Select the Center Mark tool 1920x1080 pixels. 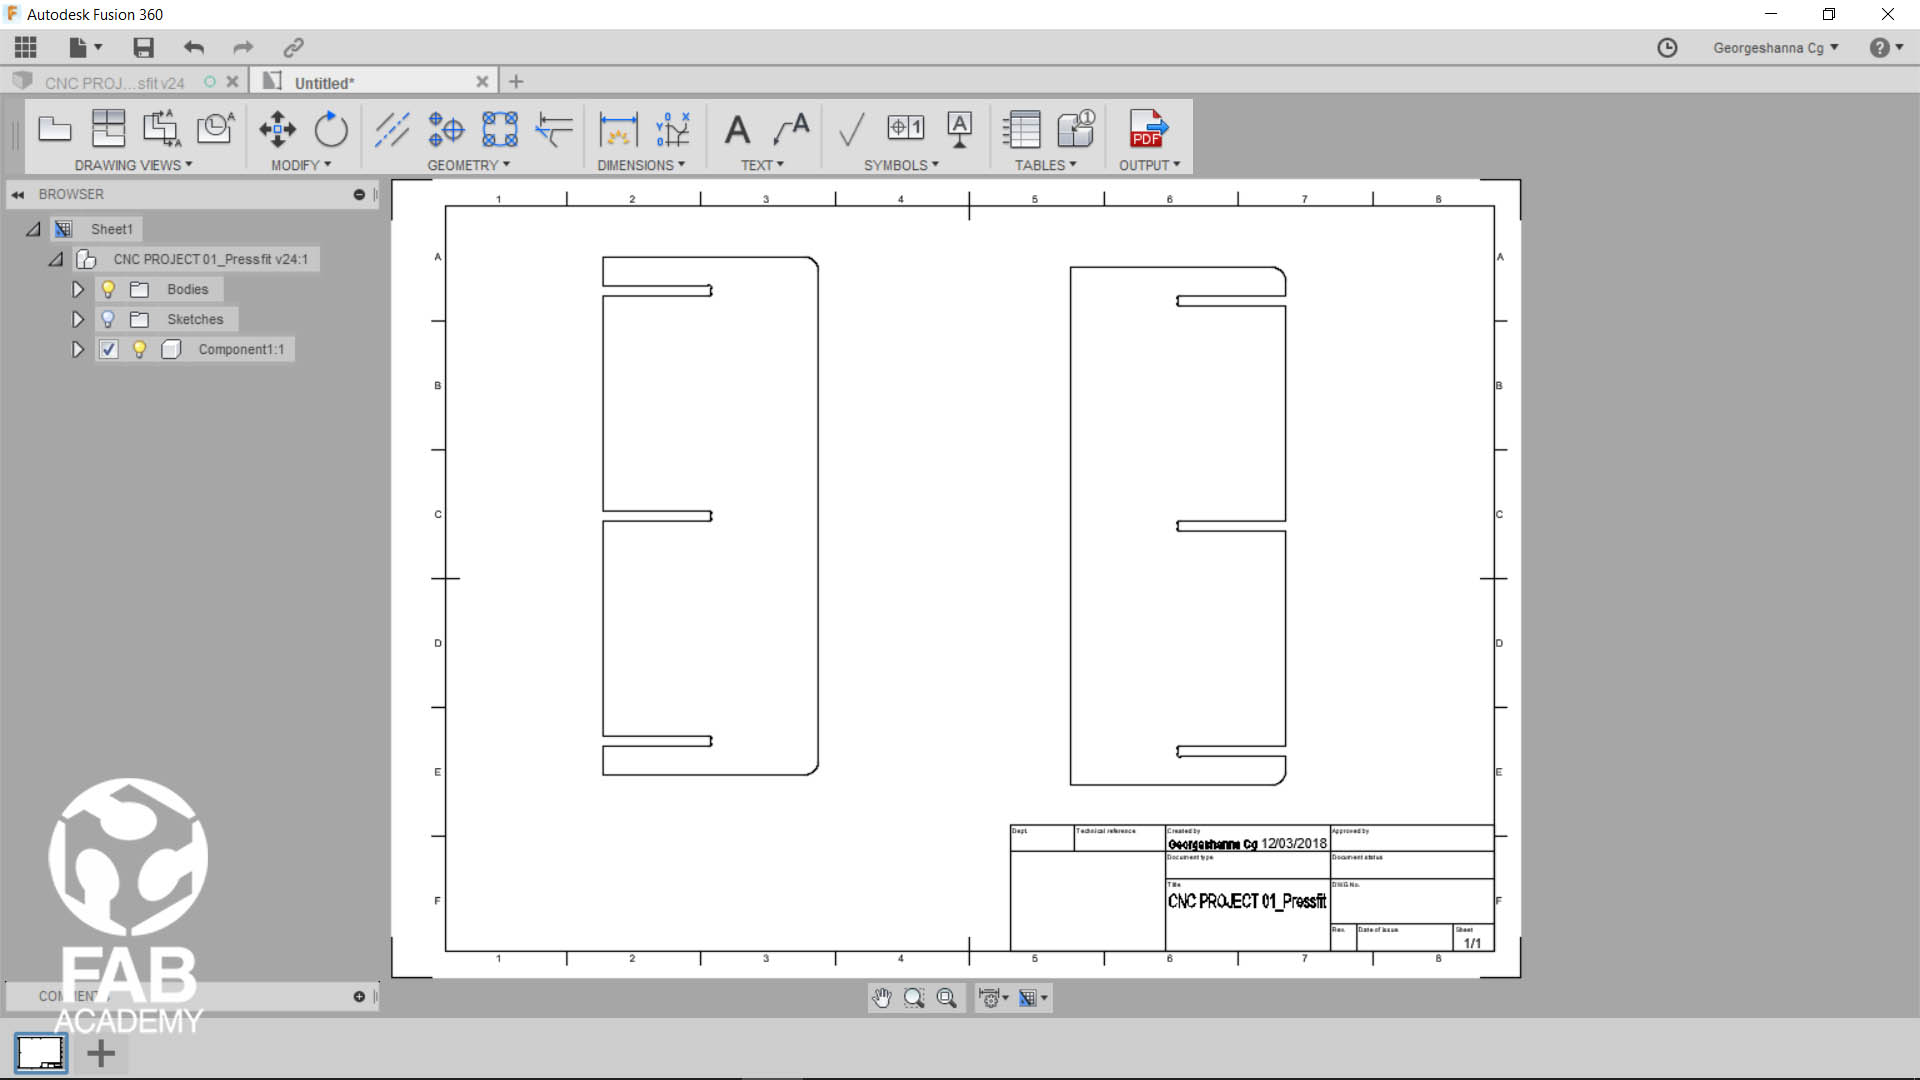pyautogui.click(x=446, y=129)
